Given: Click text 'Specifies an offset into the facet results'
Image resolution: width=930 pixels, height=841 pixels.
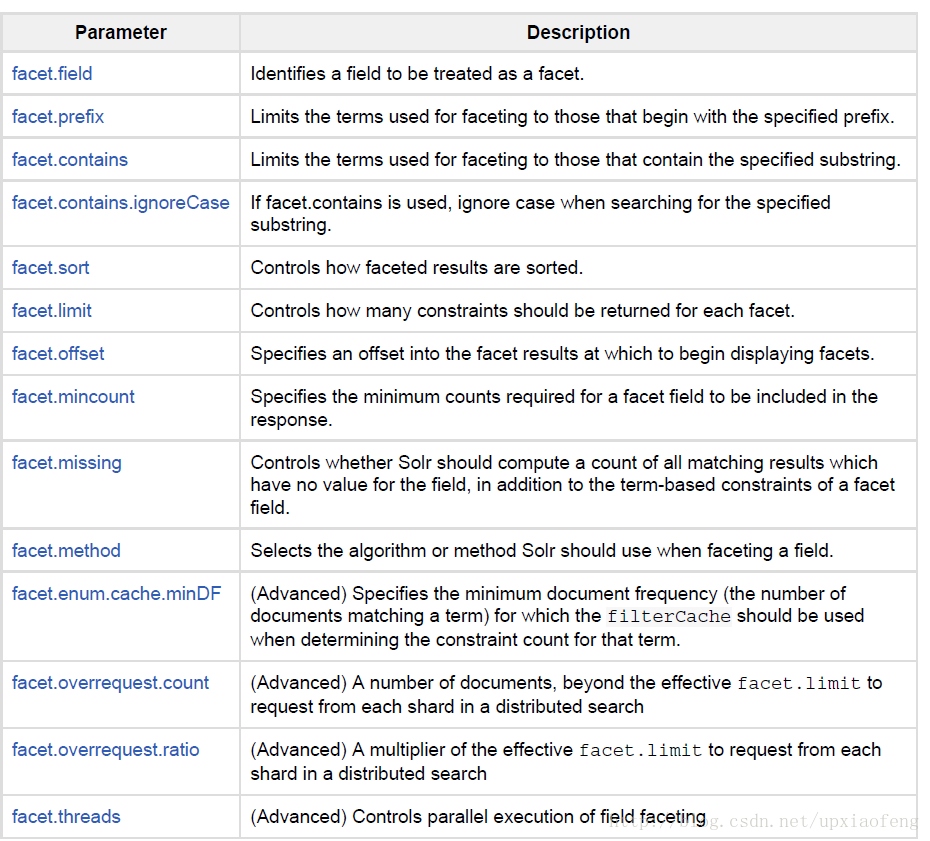Looking at the screenshot, I should 414,354.
